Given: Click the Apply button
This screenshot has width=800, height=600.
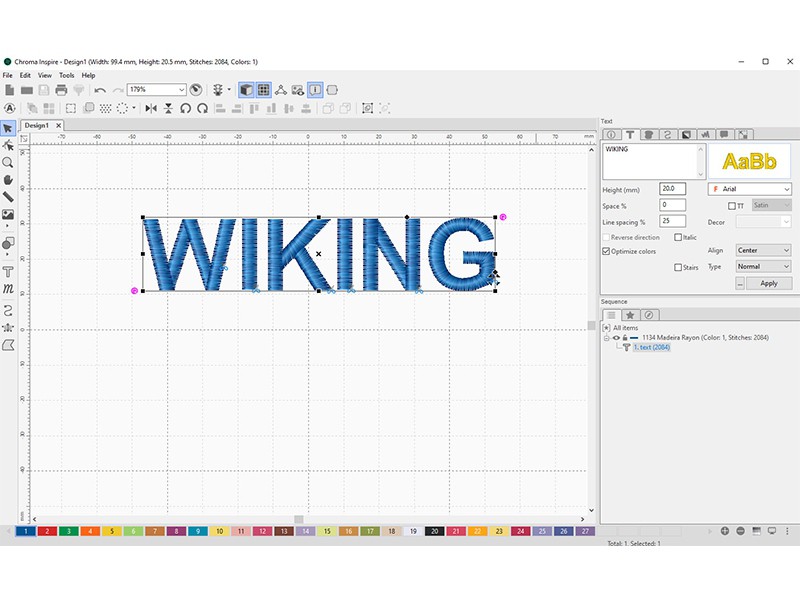Looking at the screenshot, I should coord(768,283).
